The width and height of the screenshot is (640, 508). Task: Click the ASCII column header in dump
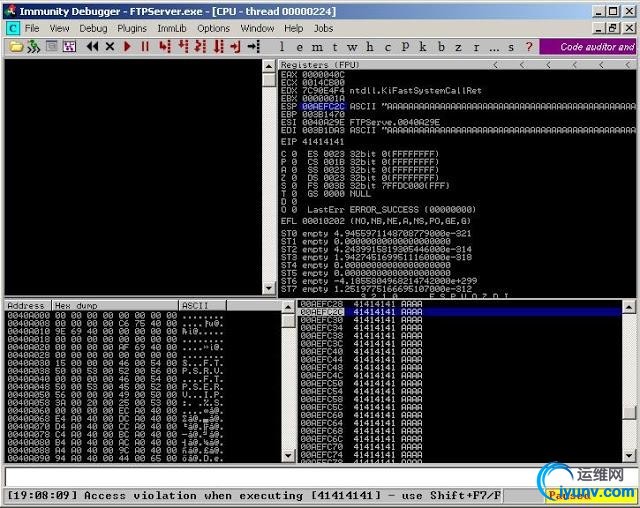coord(202,305)
